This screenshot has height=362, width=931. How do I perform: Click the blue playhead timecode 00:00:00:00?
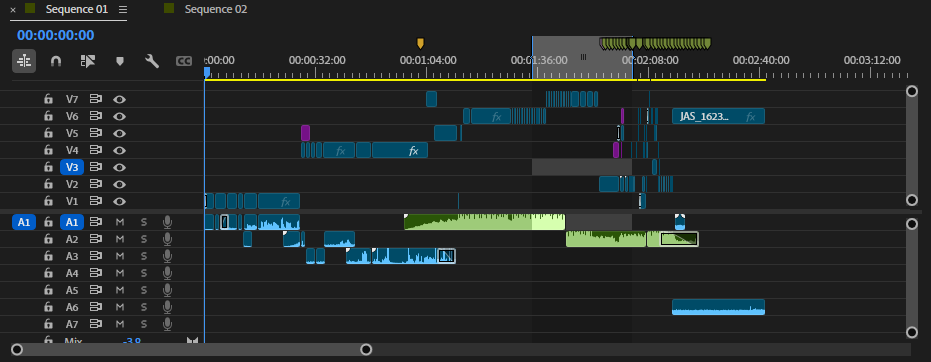click(x=56, y=35)
